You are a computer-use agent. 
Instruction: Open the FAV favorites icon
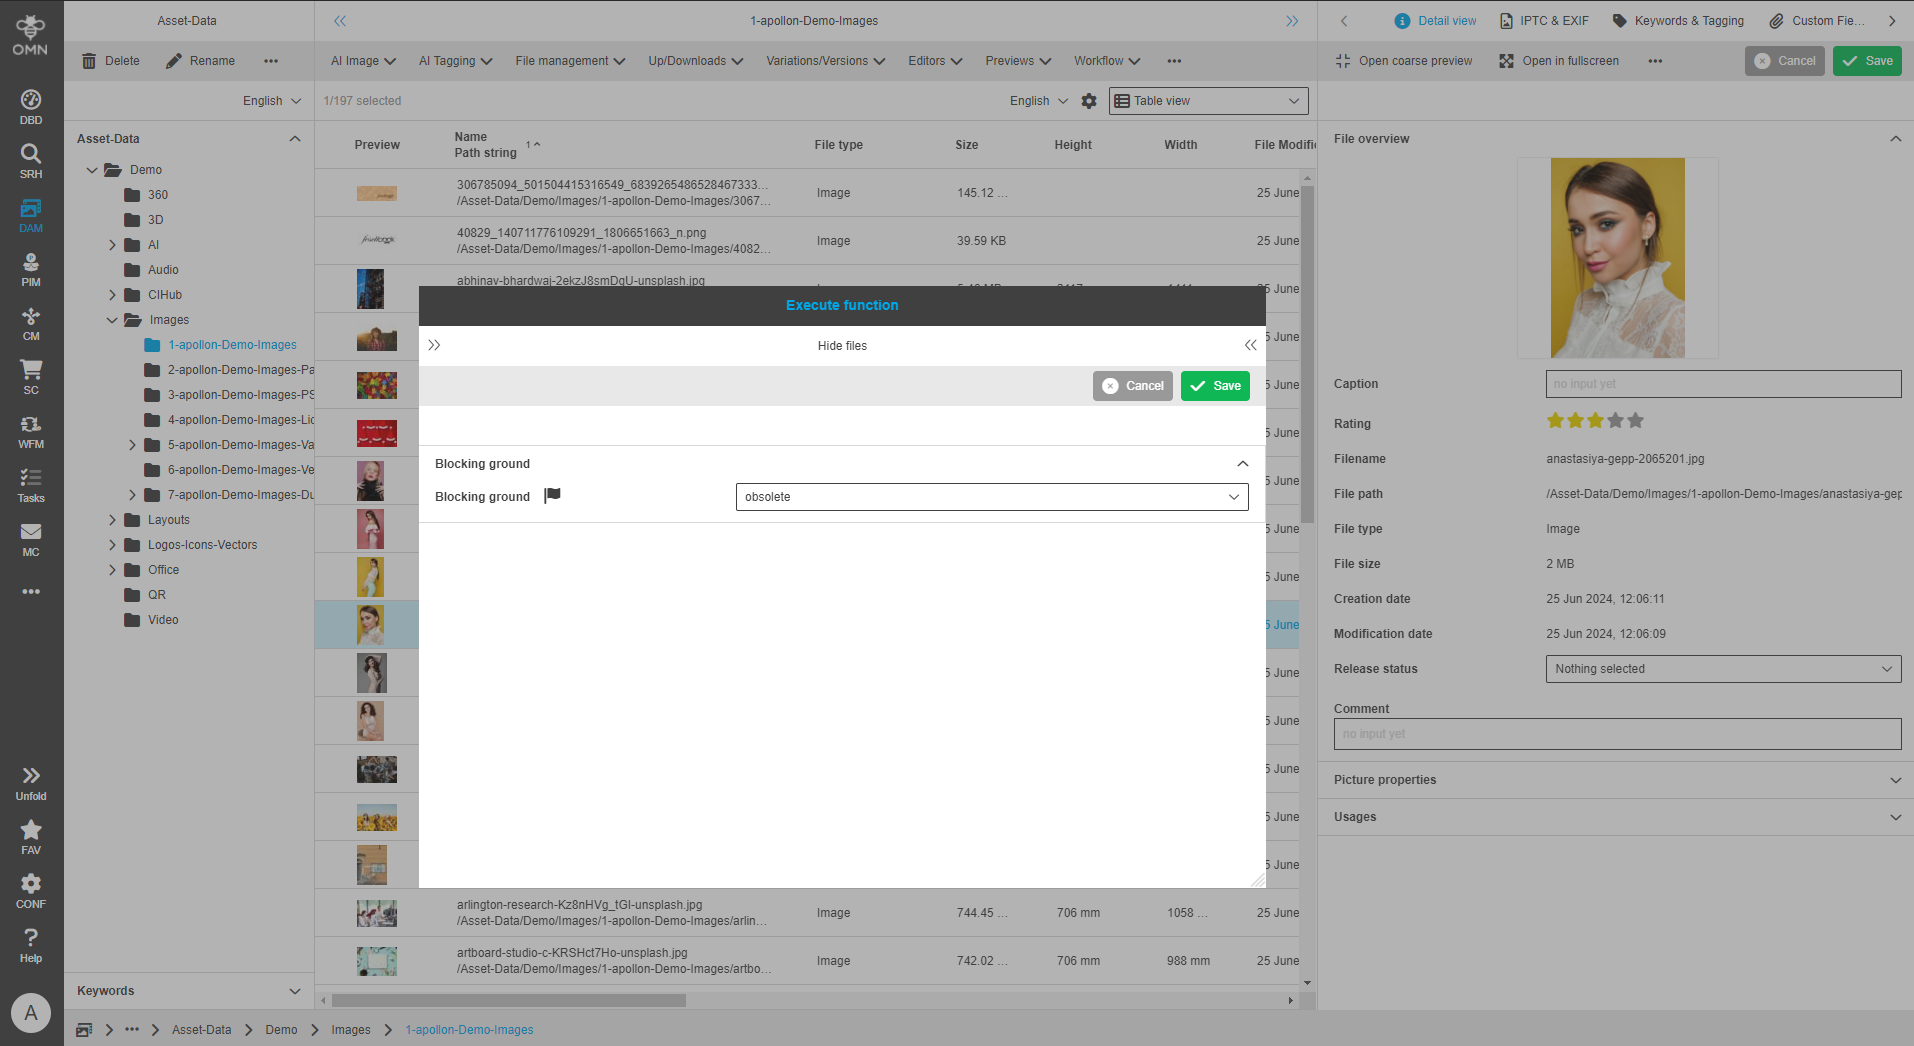[31, 837]
